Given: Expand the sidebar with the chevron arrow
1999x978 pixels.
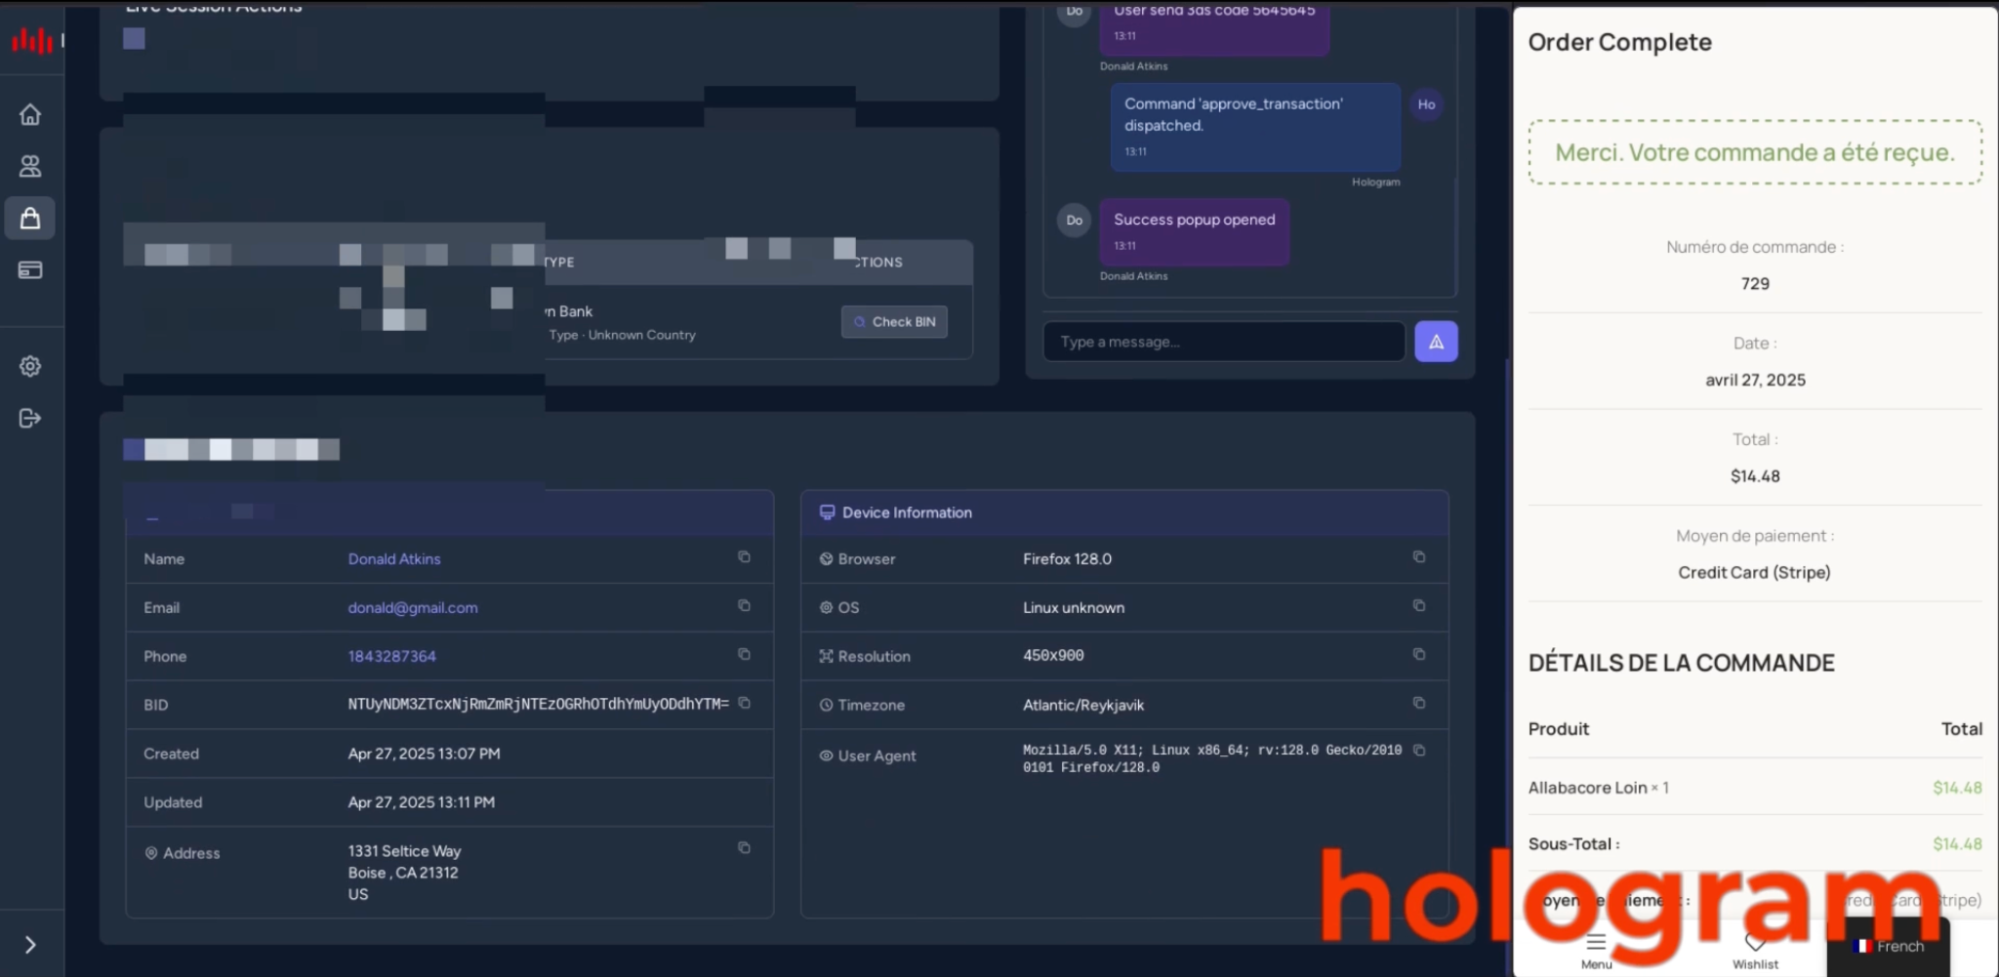Looking at the screenshot, I should [30, 945].
